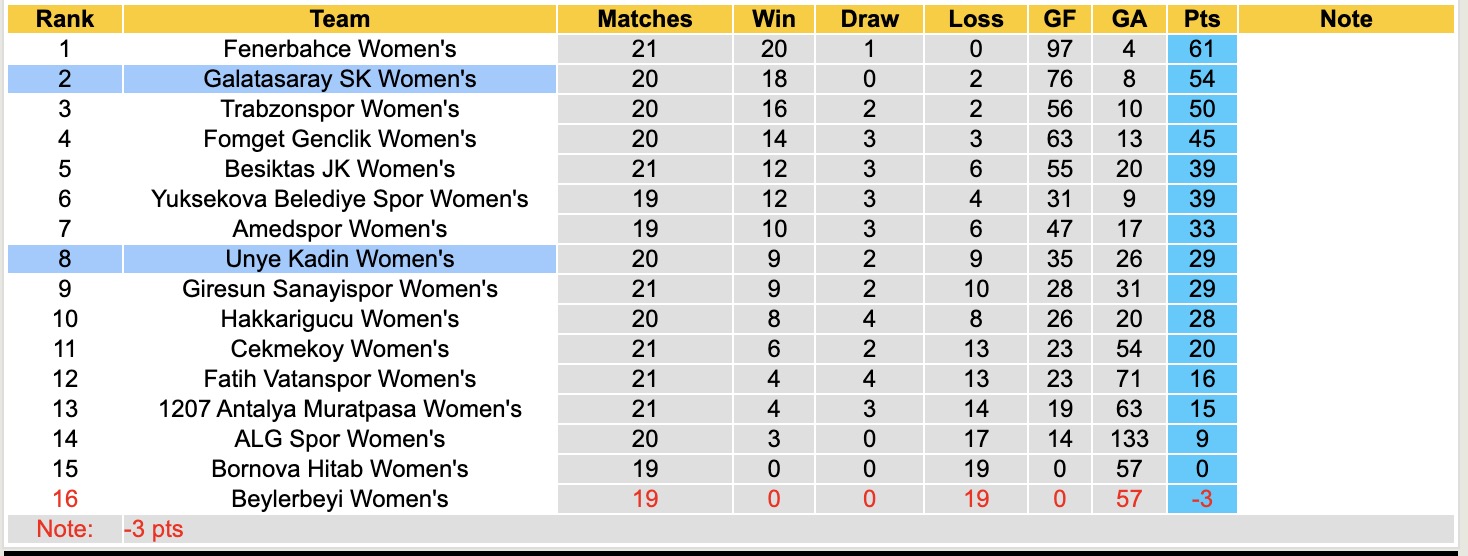Select Besiktas JK Women's team name
This screenshot has width=1468, height=556.
point(340,169)
